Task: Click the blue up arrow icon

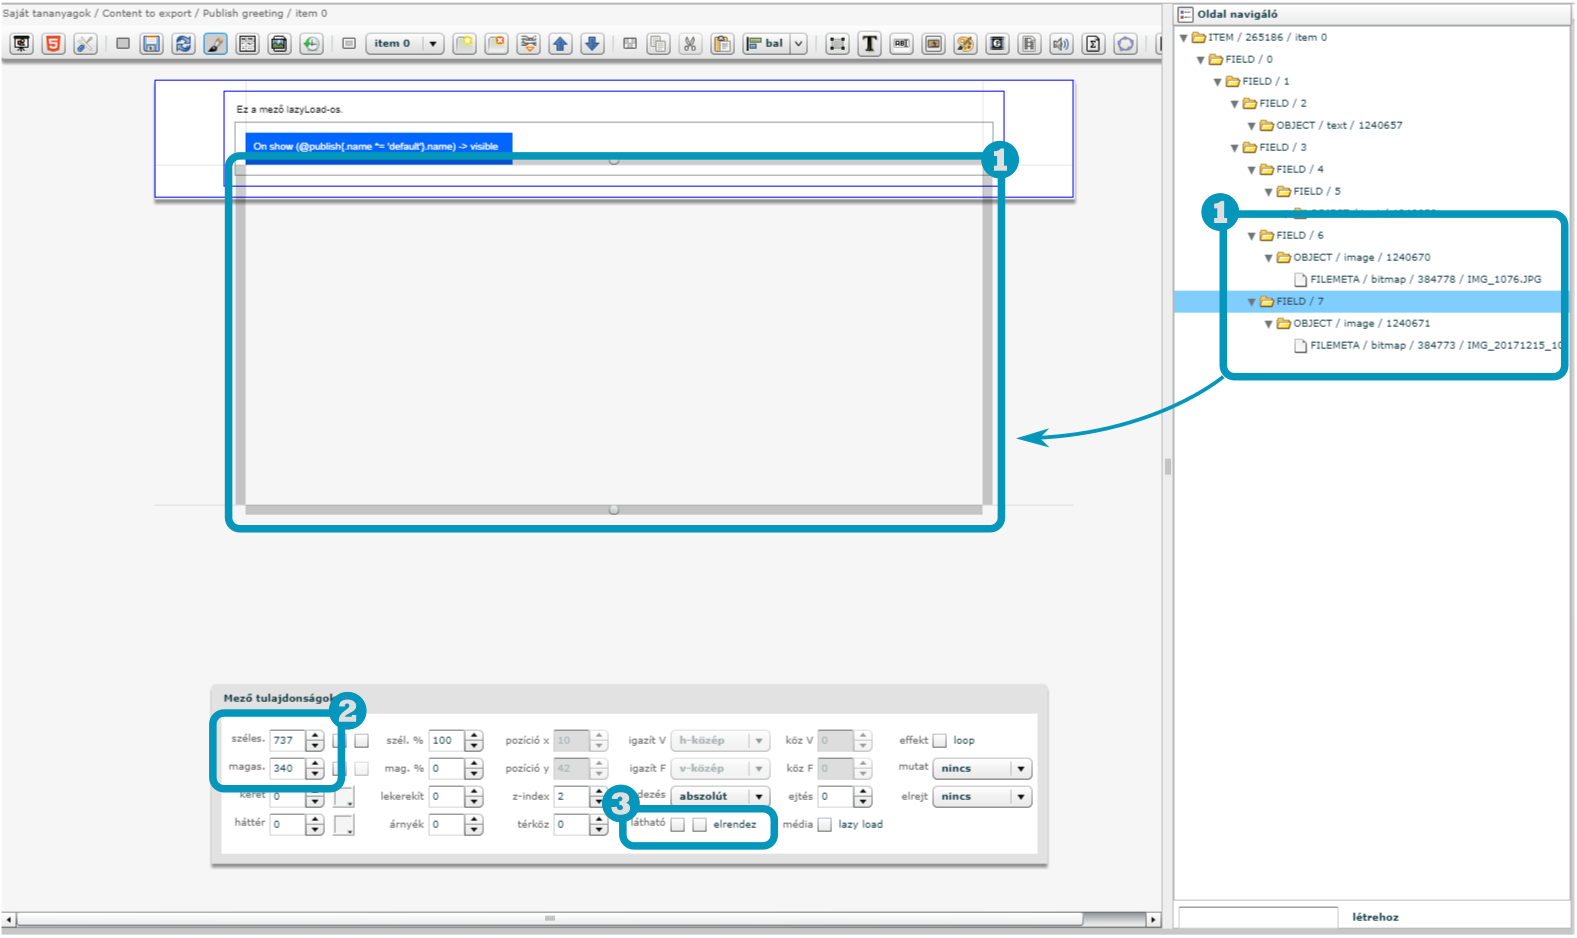Action: (560, 44)
